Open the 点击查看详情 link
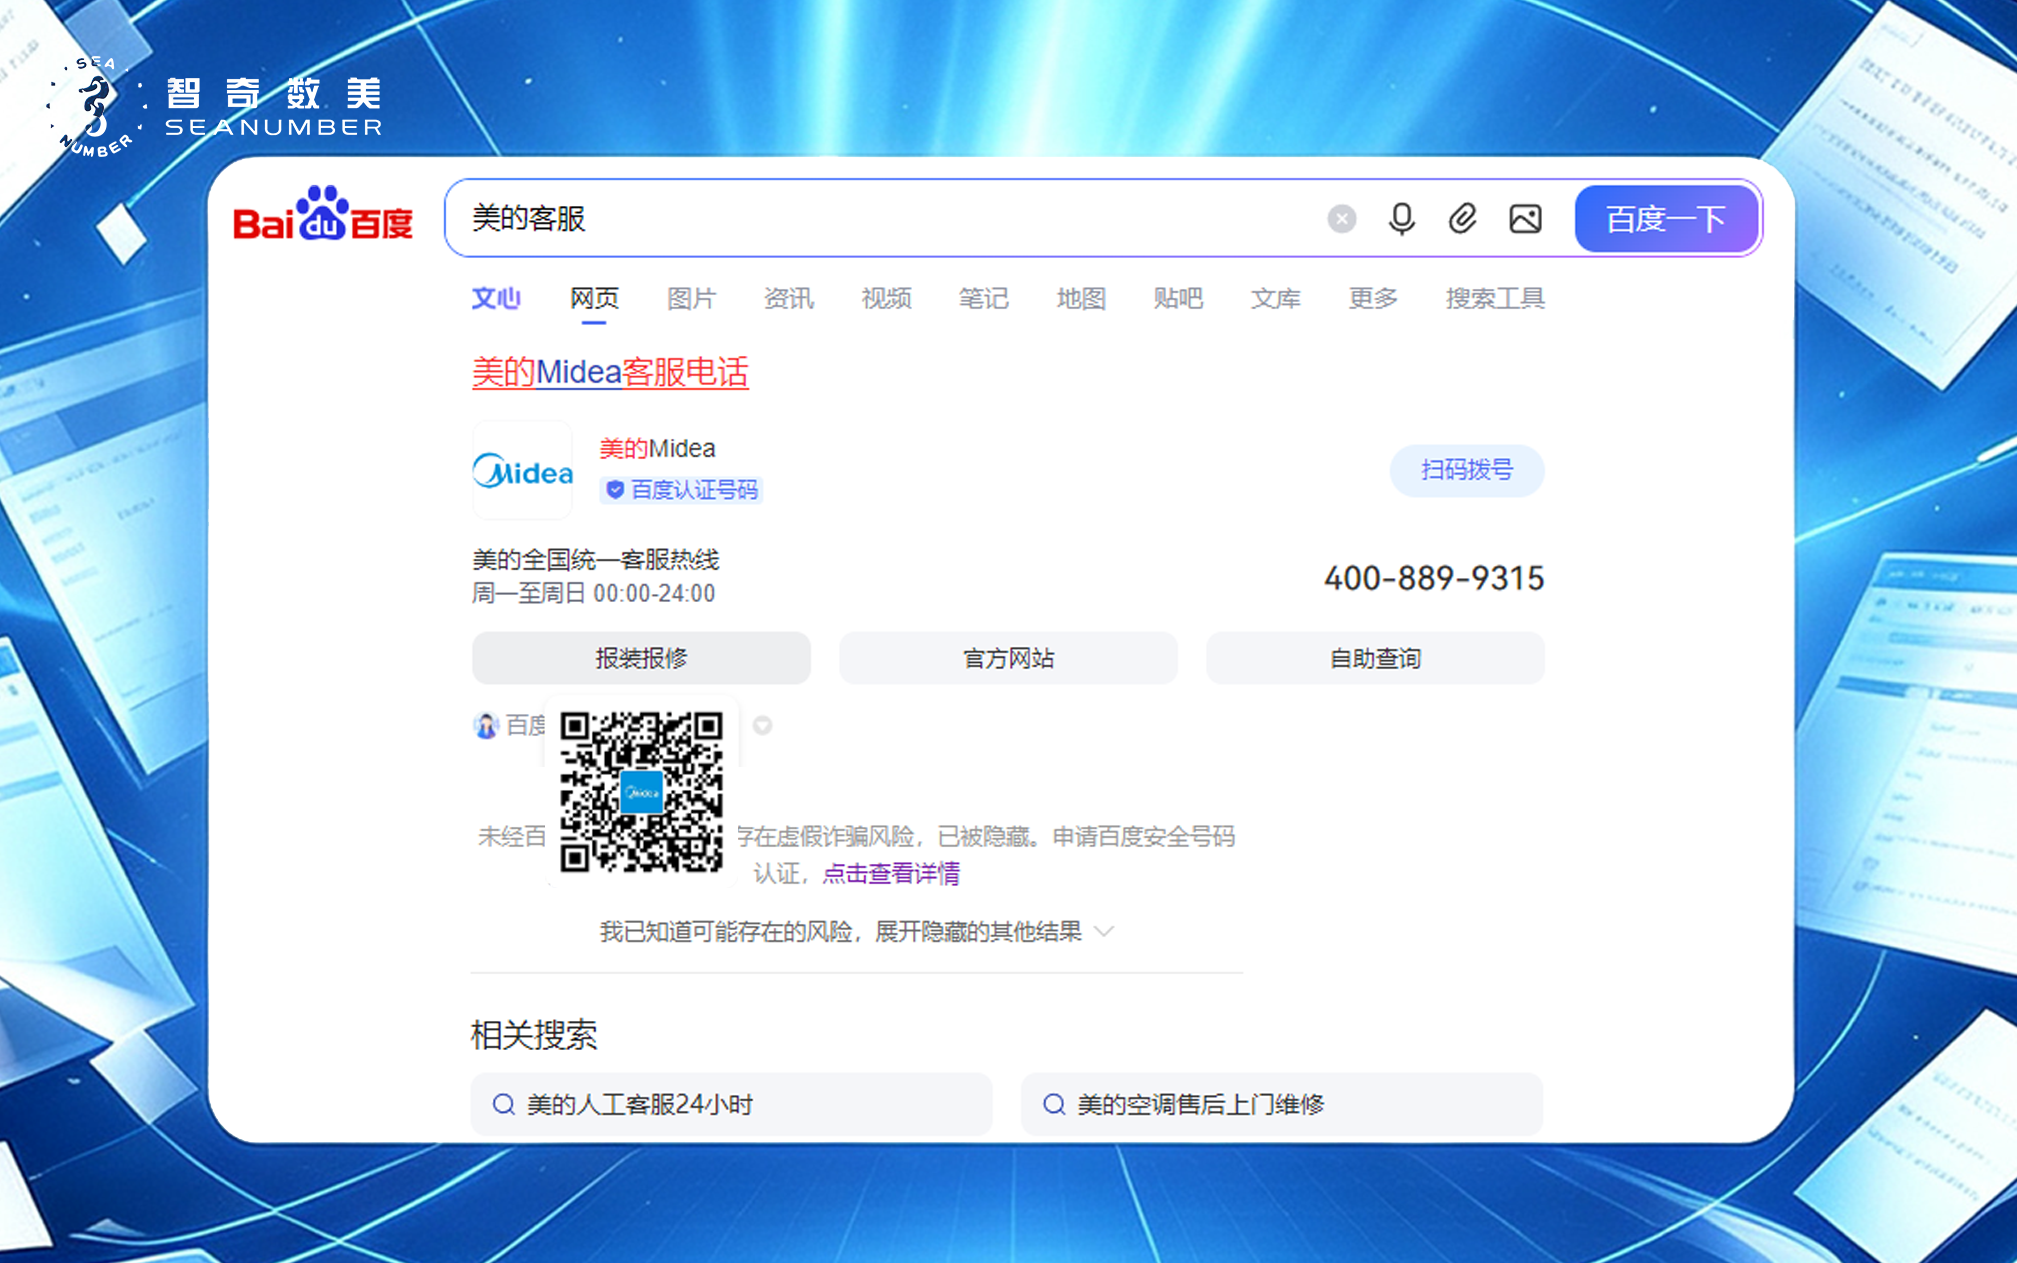 pos(891,873)
